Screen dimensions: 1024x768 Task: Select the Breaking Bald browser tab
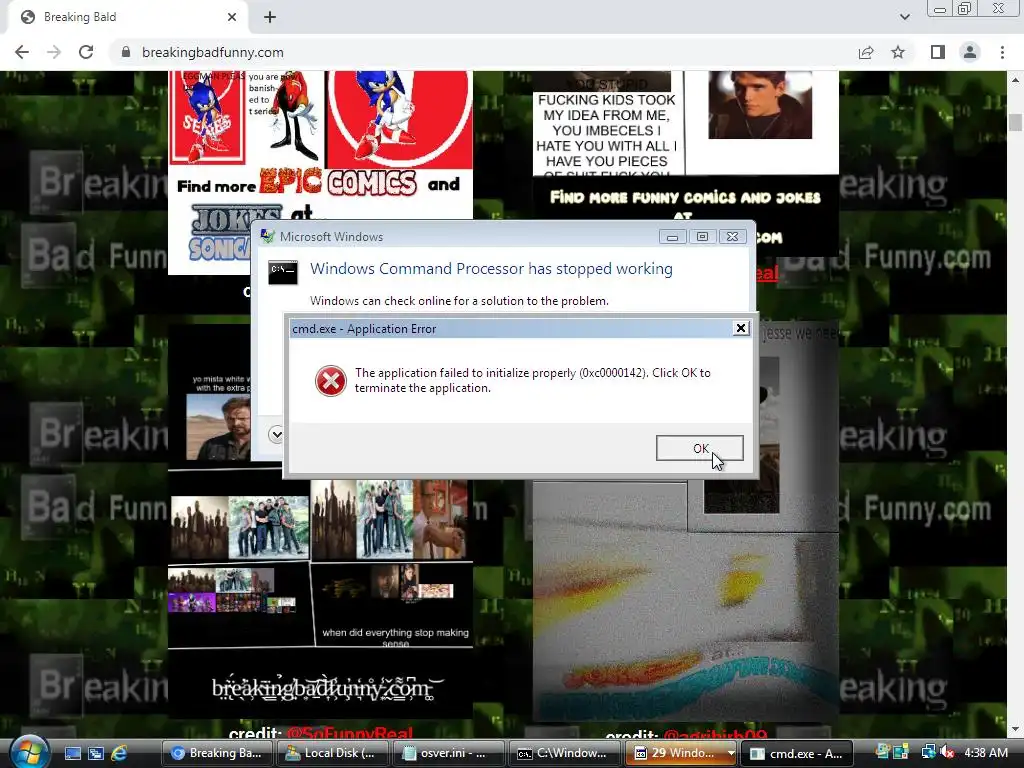127,17
